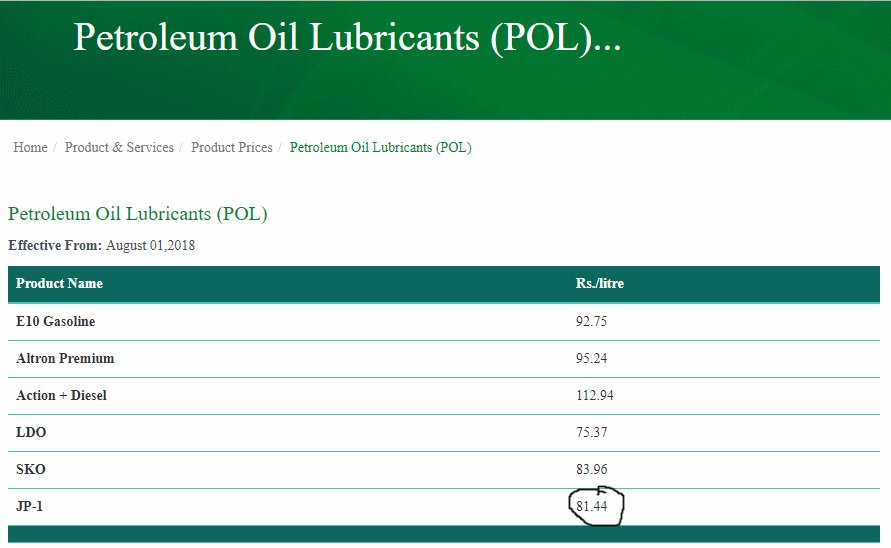Image resolution: width=891 pixels, height=548 pixels.
Task: Click the Effective From label
Action: tap(55, 245)
